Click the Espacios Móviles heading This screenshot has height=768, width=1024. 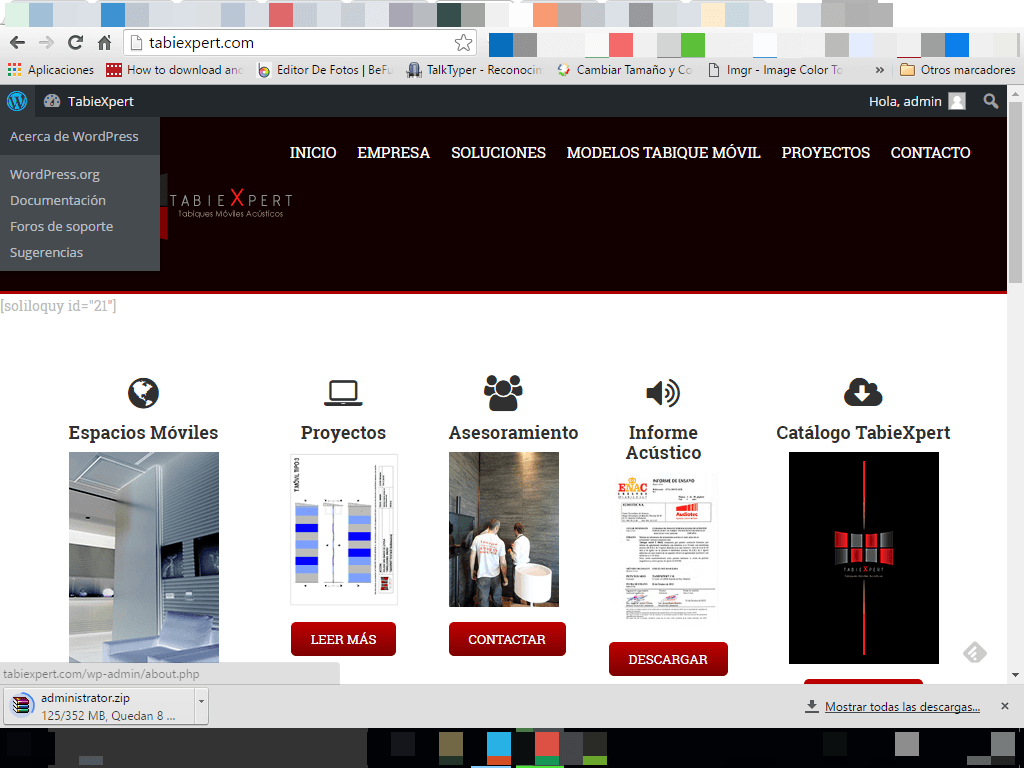click(x=143, y=432)
